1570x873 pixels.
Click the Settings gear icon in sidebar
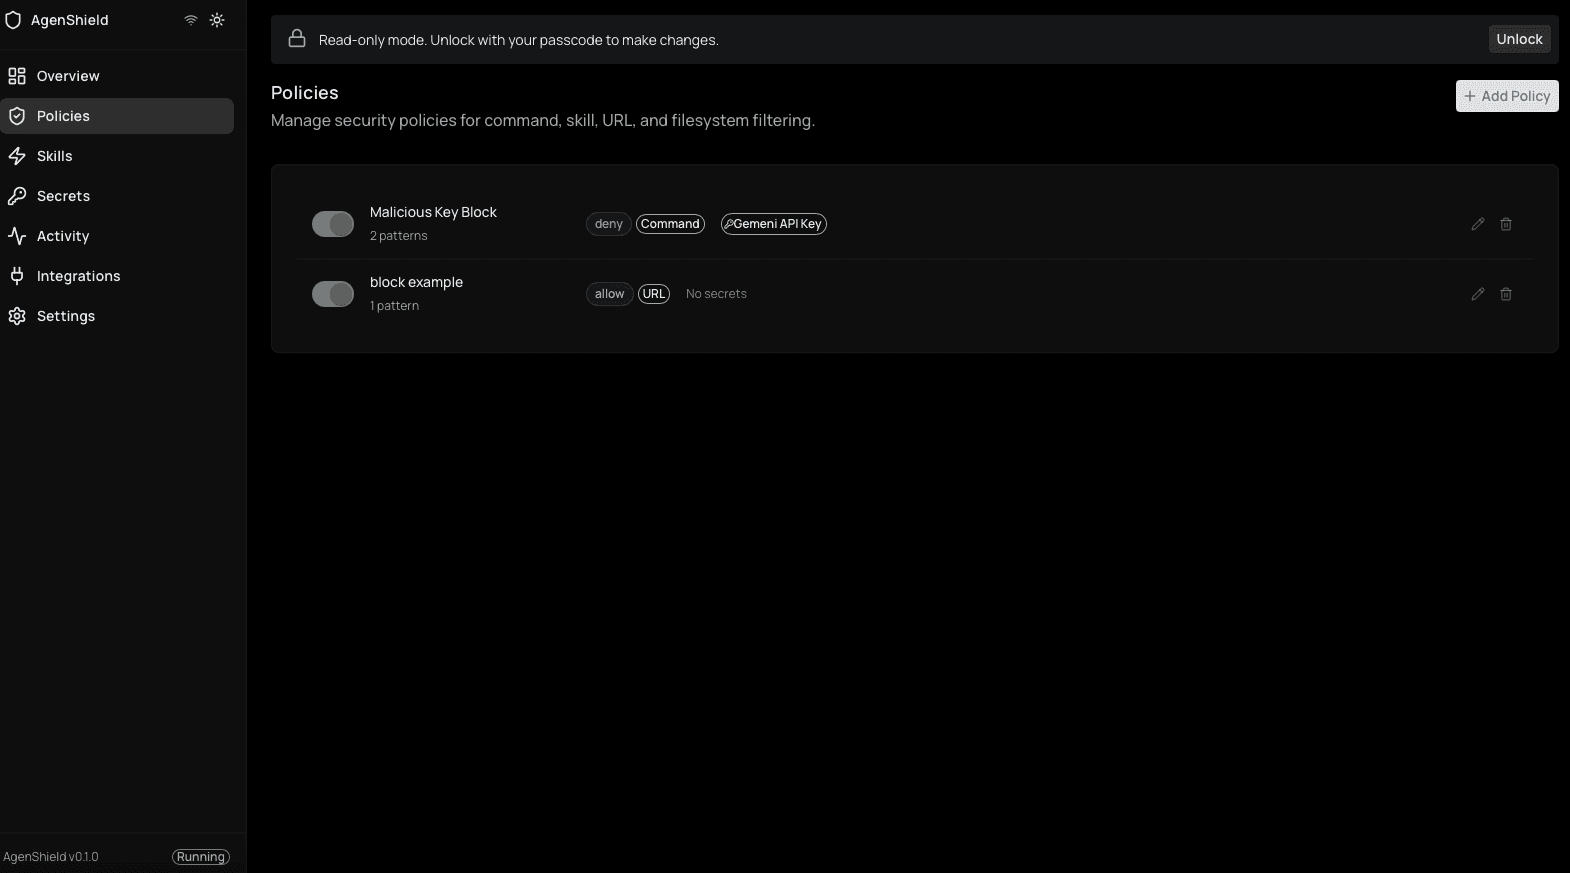pos(17,316)
